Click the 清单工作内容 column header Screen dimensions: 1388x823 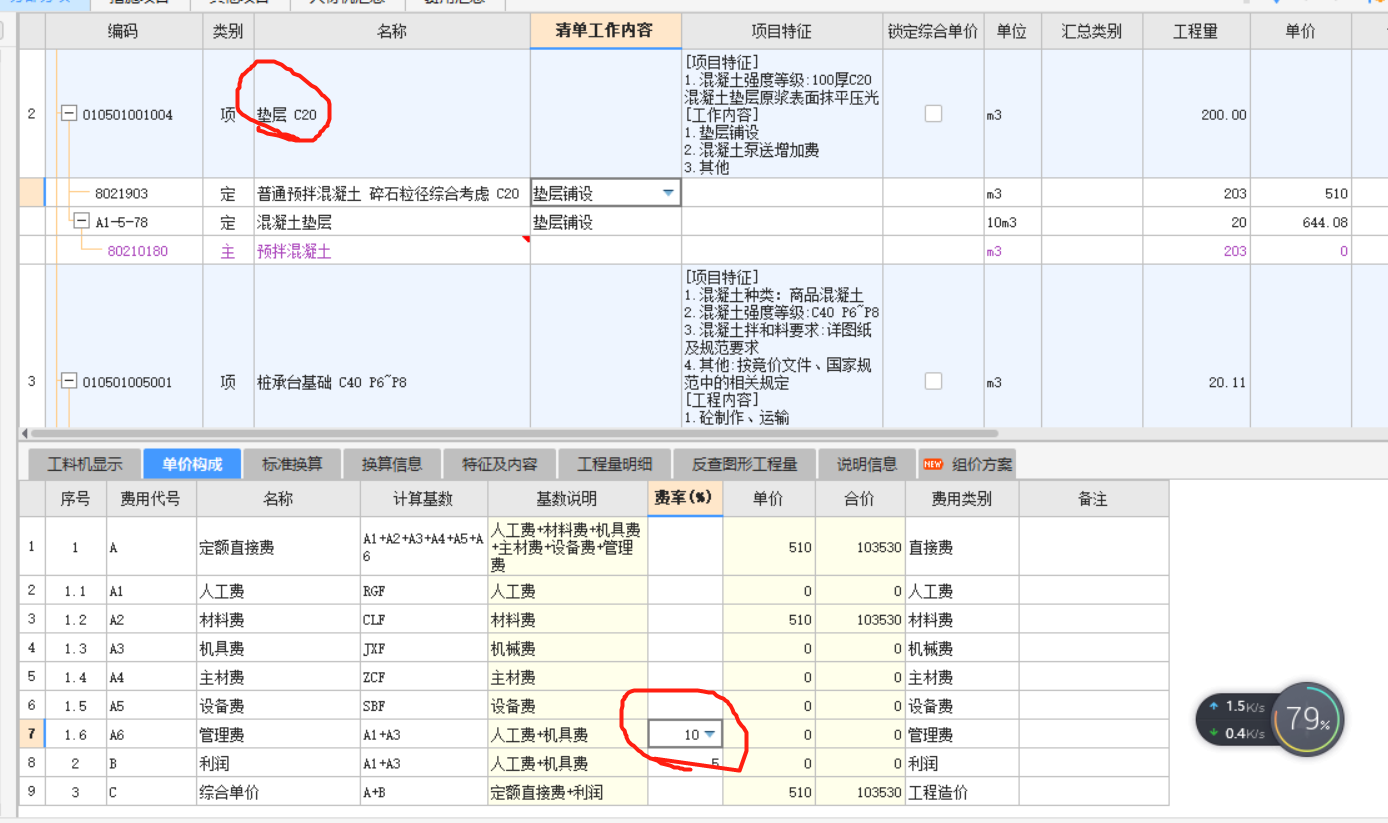tap(605, 31)
